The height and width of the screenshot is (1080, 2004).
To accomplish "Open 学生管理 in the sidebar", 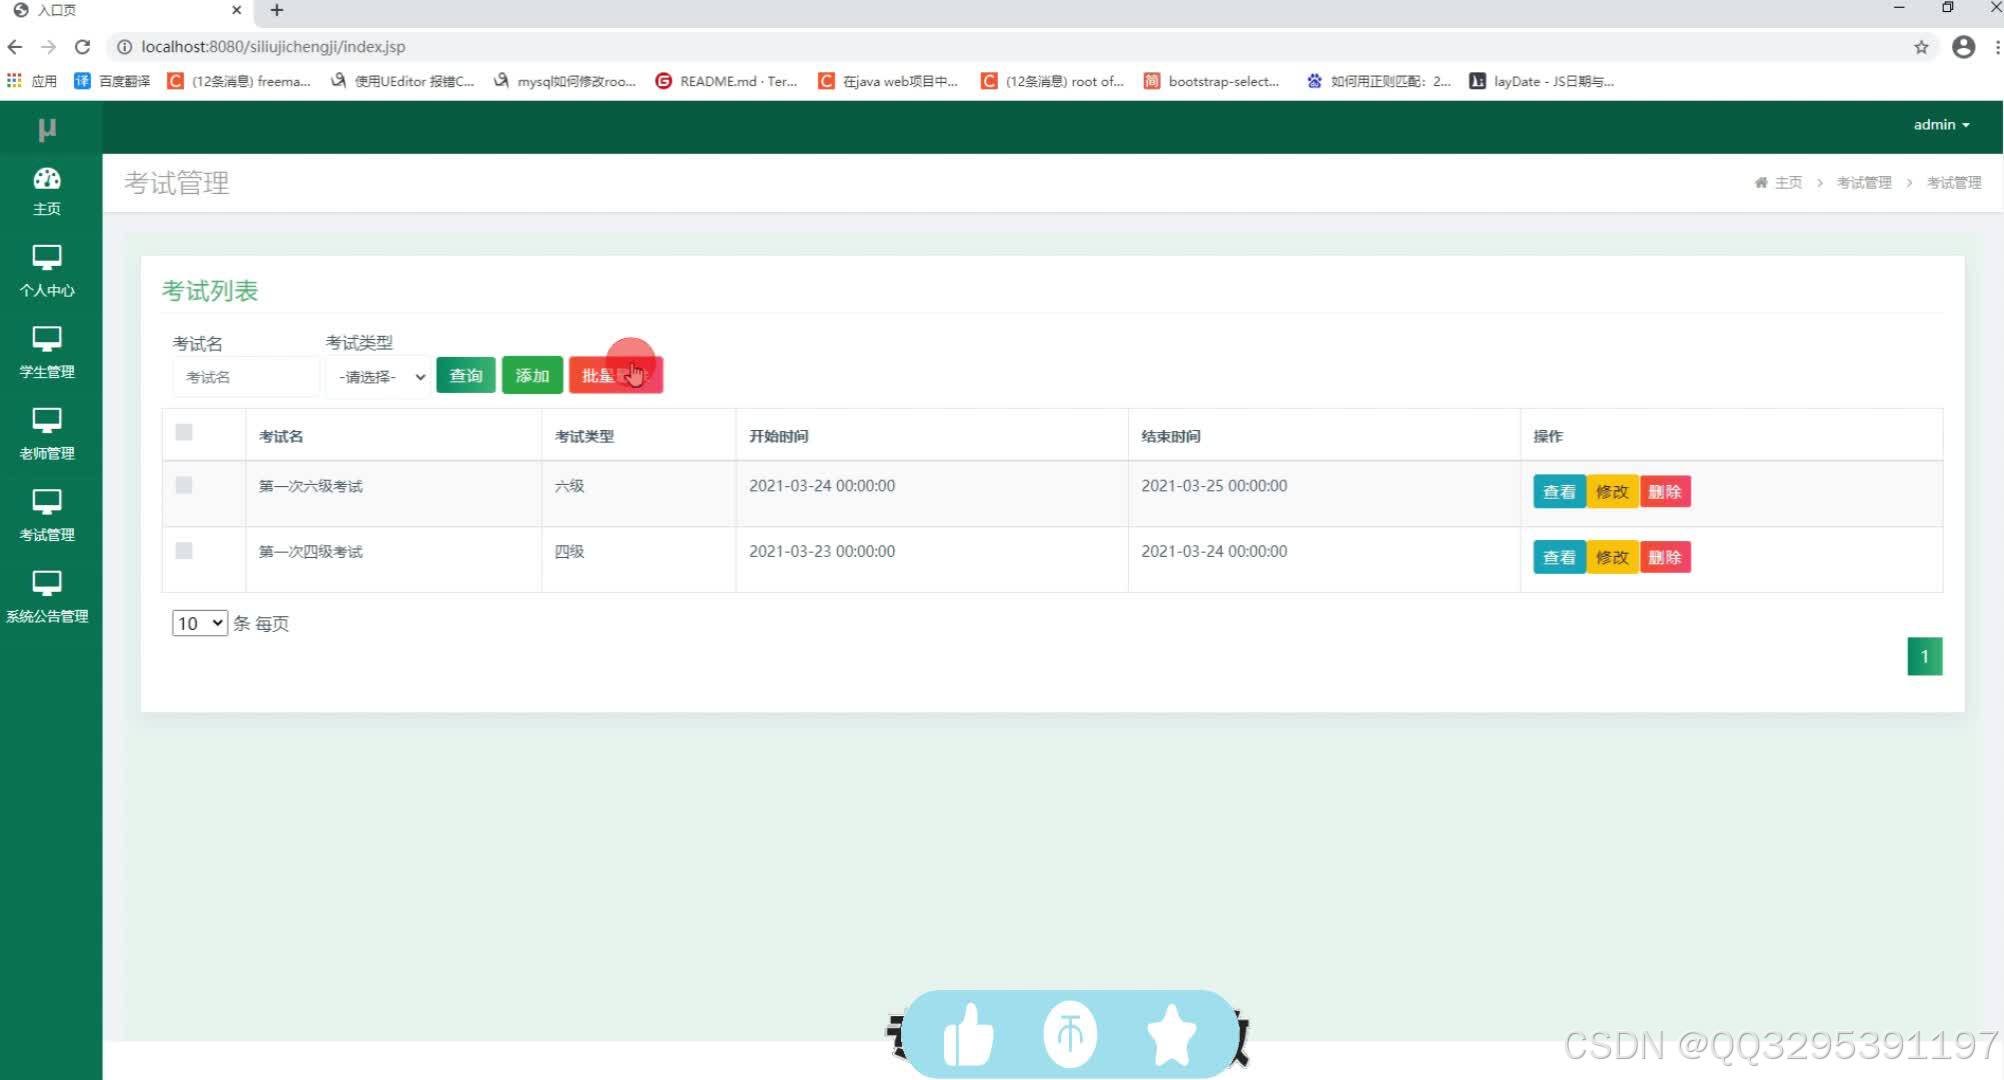I will tap(47, 352).
